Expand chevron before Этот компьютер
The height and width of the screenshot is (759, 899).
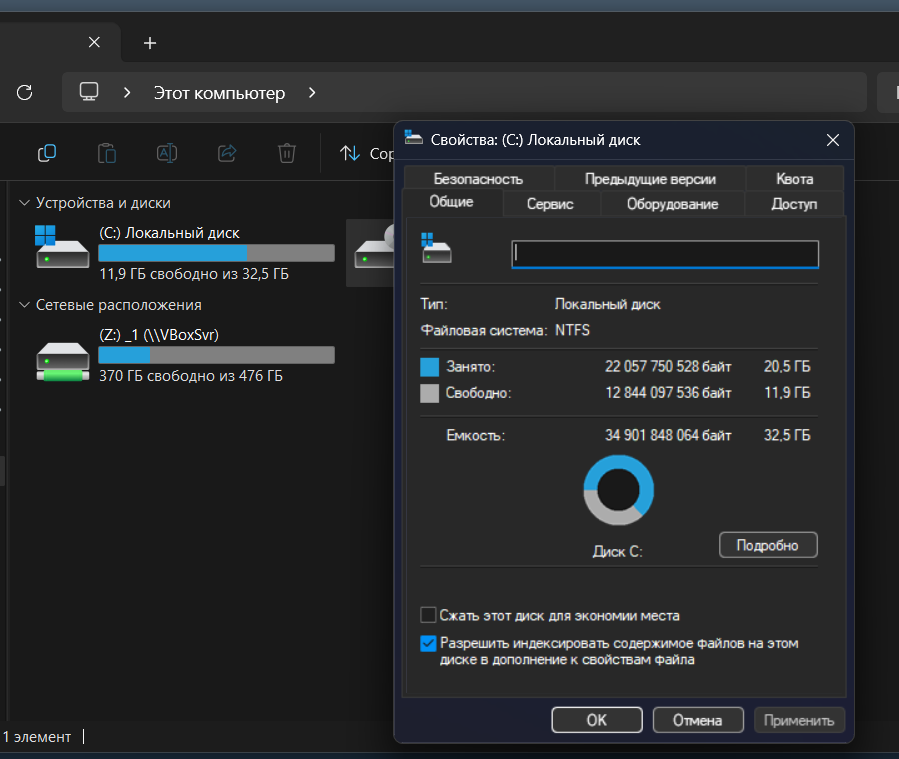127,92
